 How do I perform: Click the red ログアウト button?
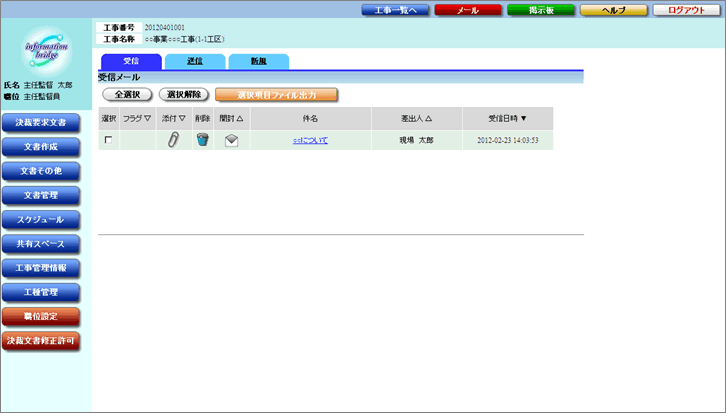point(686,10)
